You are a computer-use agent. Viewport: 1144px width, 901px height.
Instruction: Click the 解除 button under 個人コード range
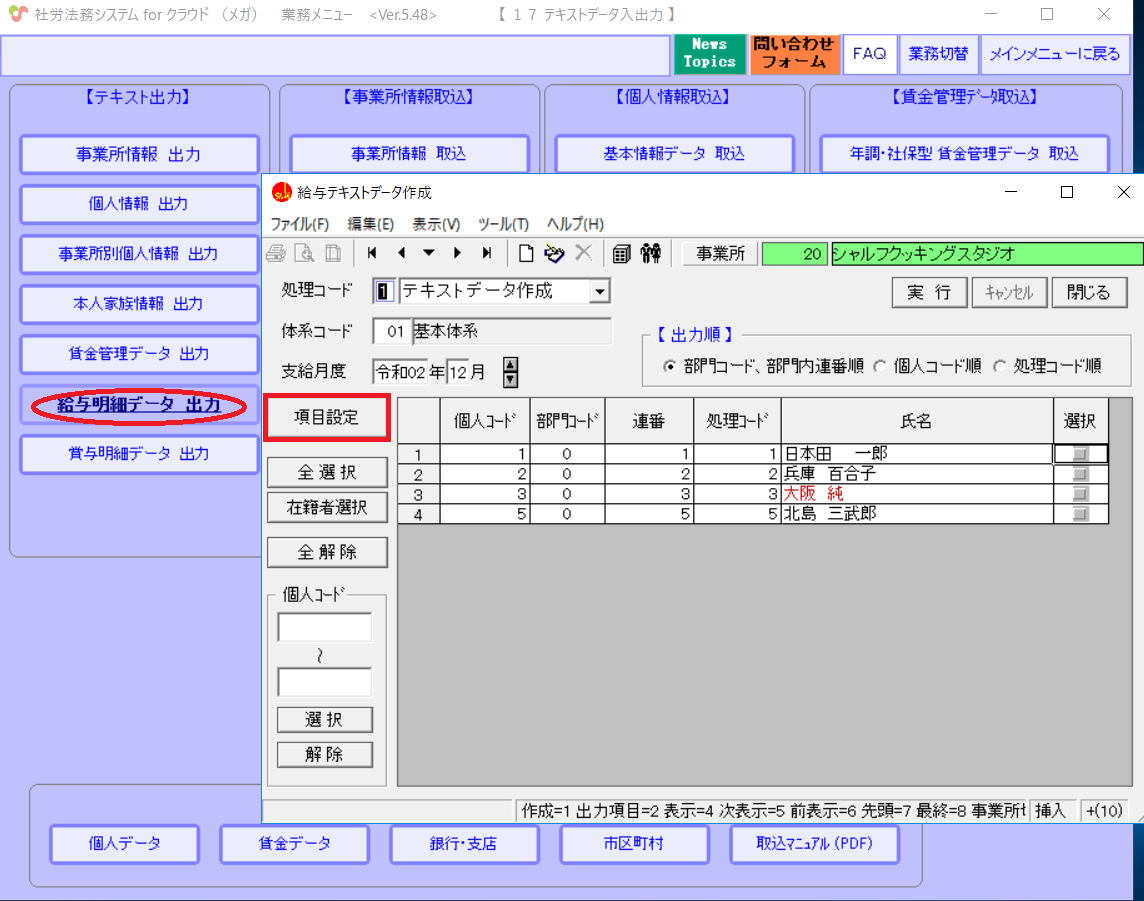tap(325, 754)
